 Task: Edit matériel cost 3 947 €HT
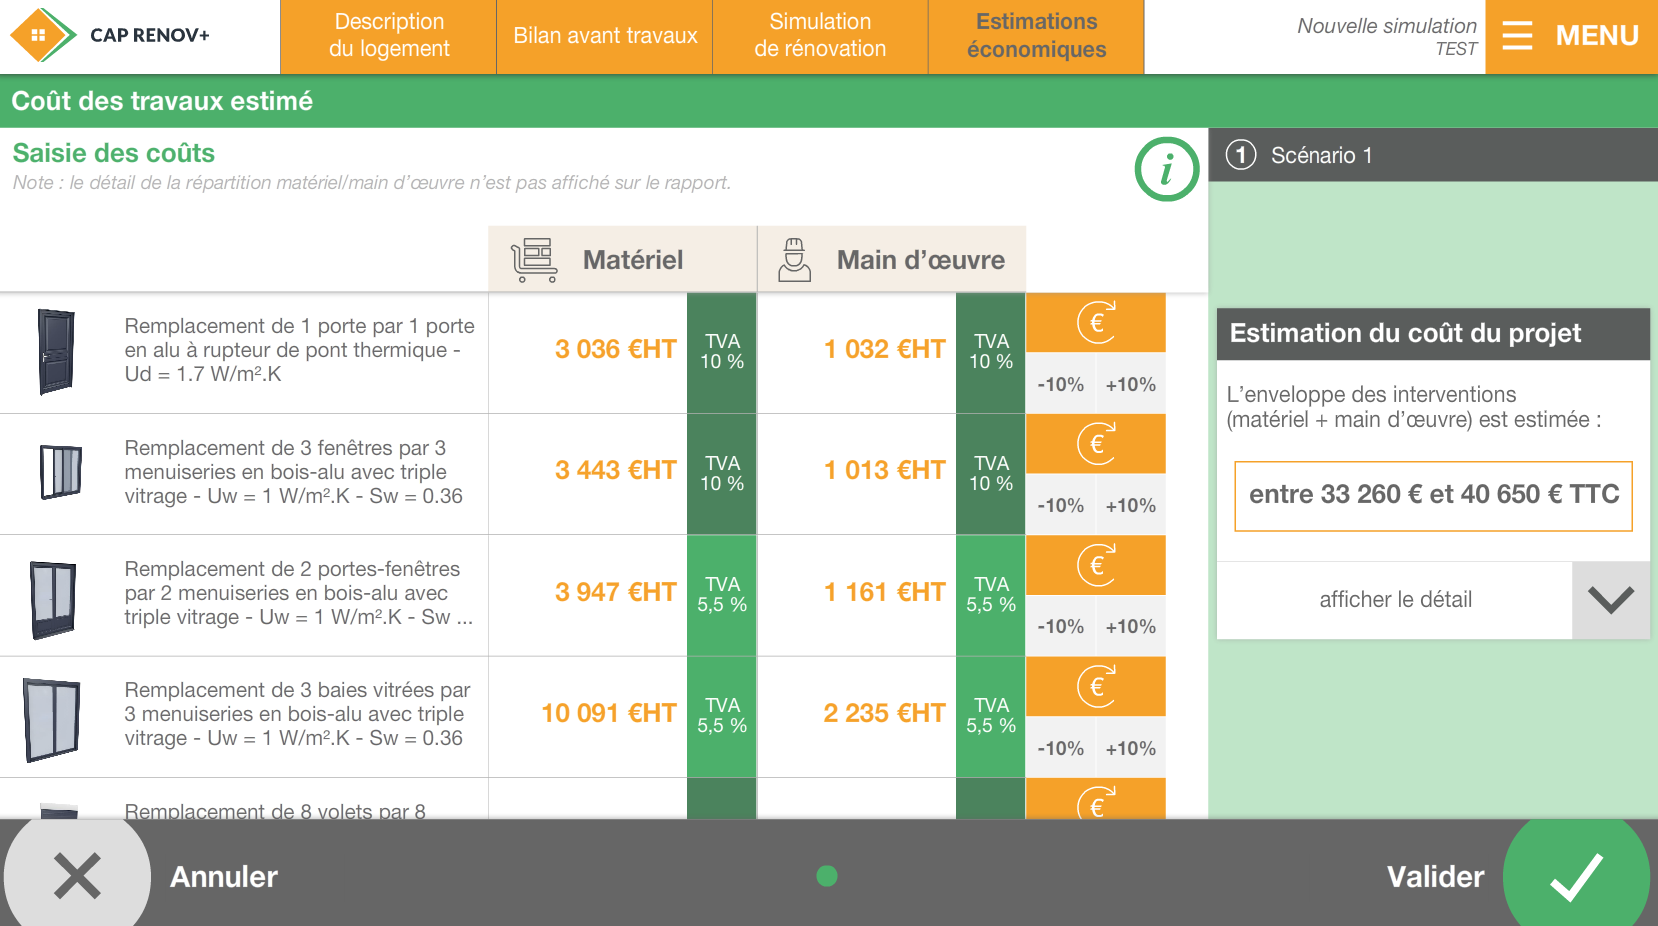616,592
